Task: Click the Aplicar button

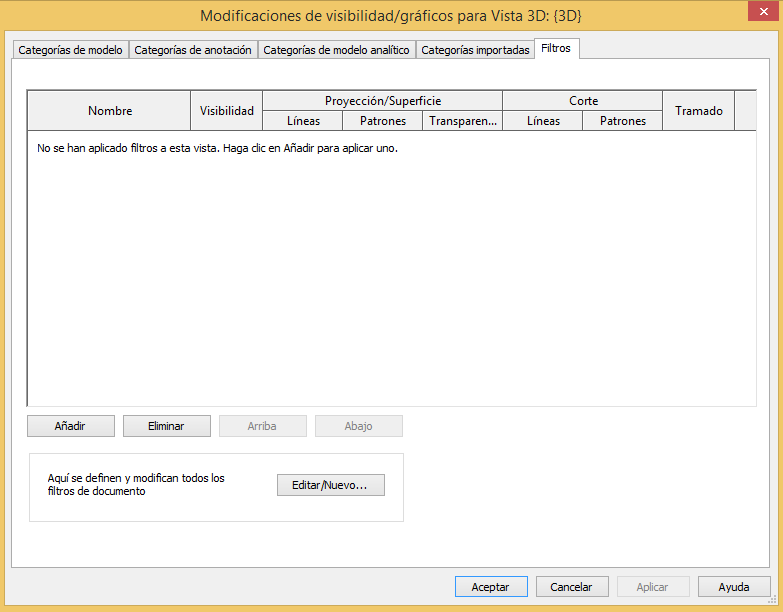Action: tap(653, 587)
